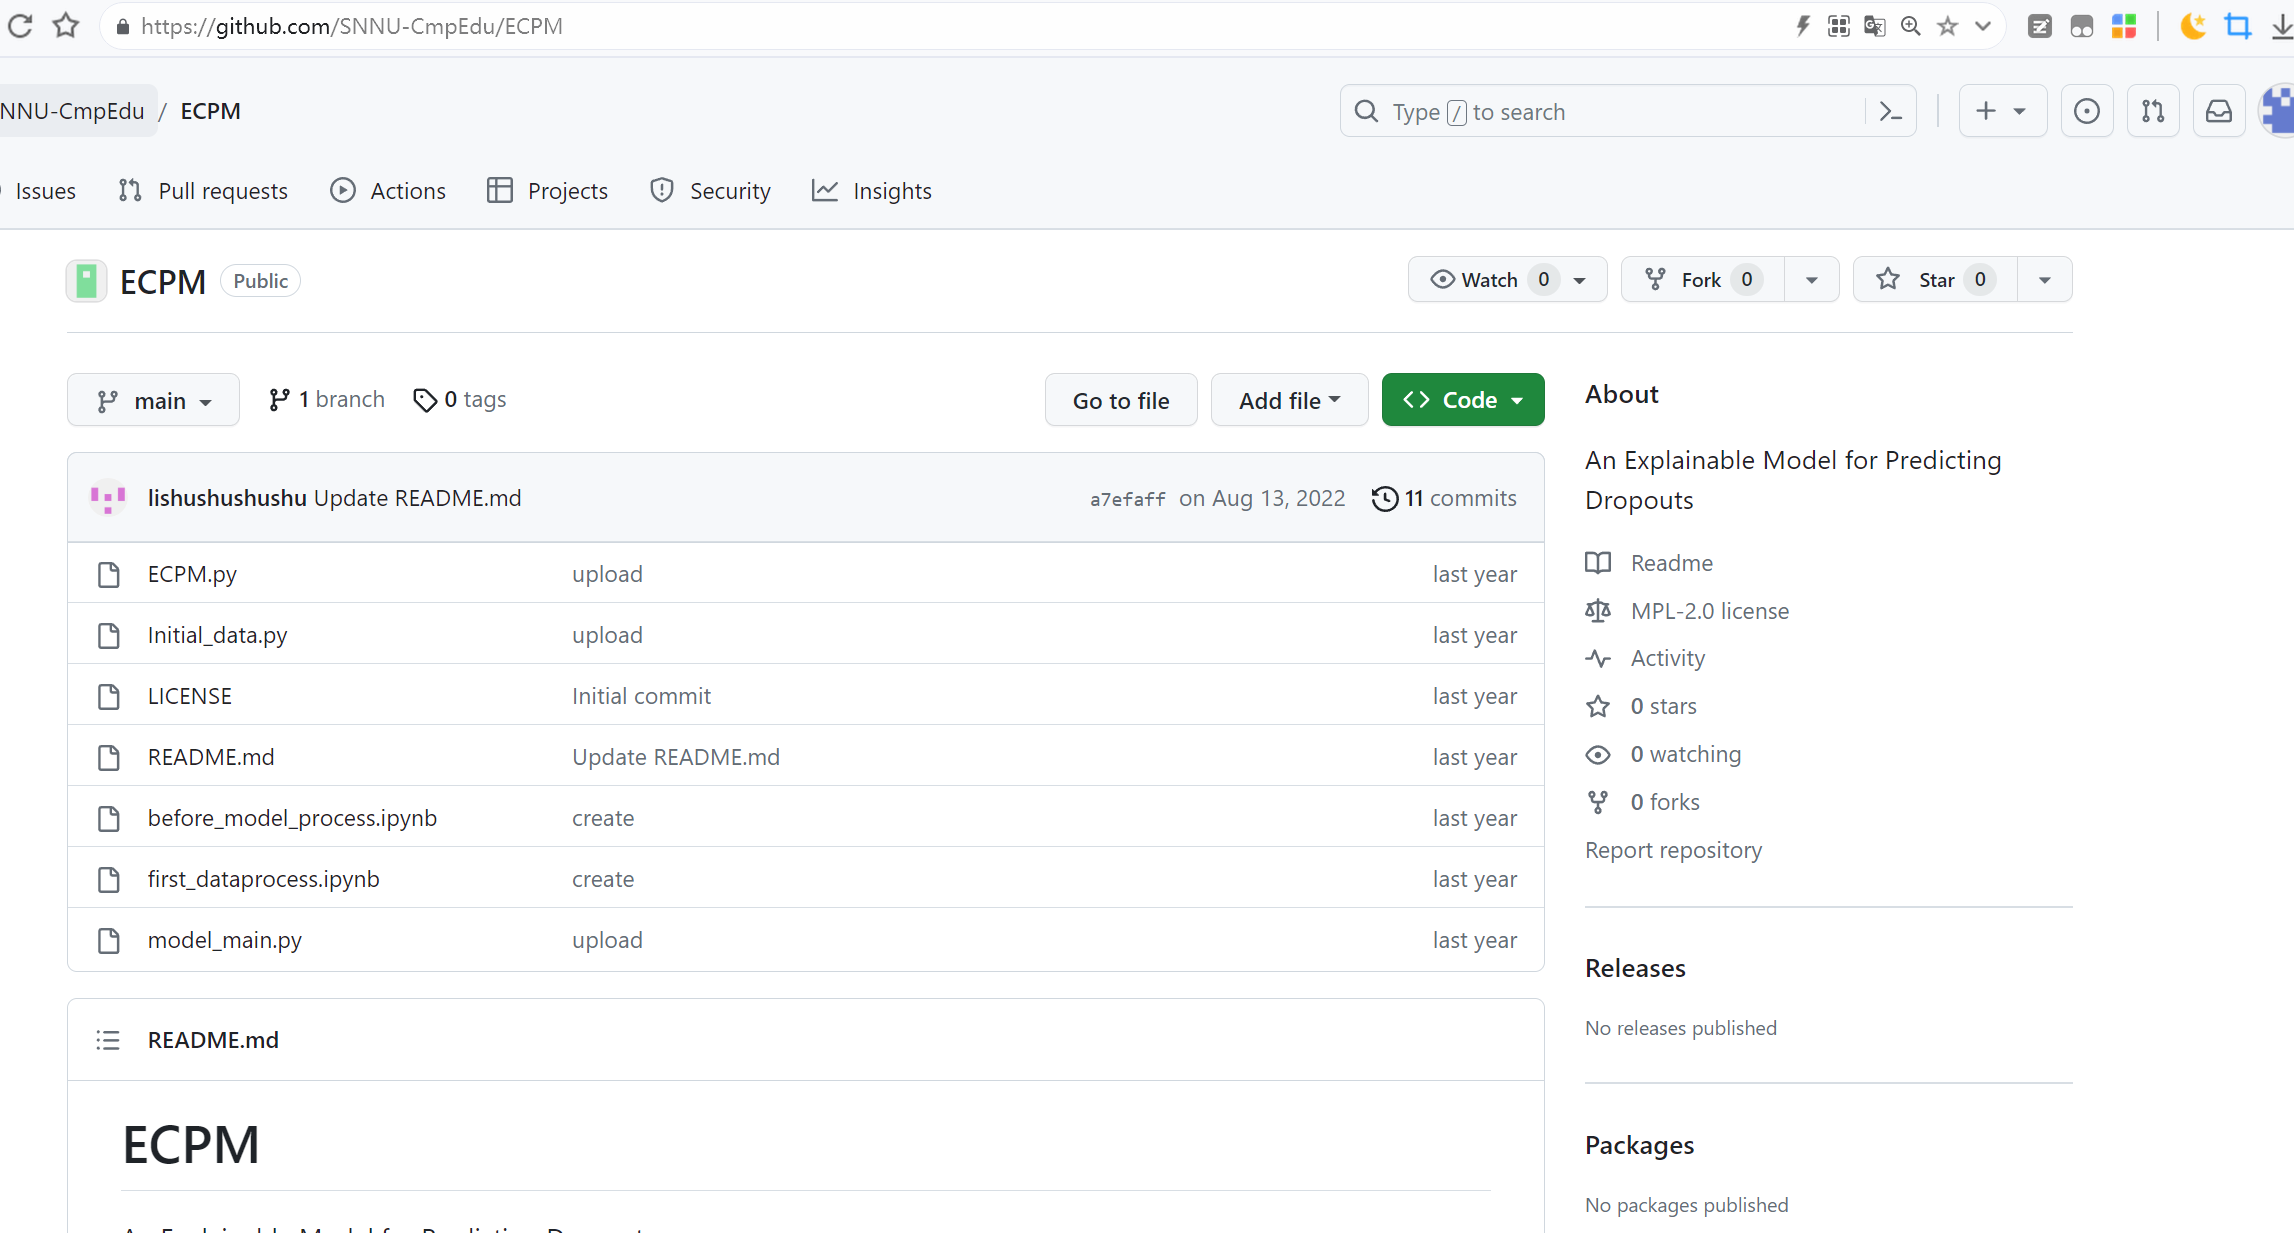Open commit history clock icon
The image size is (2294, 1233).
point(1385,498)
